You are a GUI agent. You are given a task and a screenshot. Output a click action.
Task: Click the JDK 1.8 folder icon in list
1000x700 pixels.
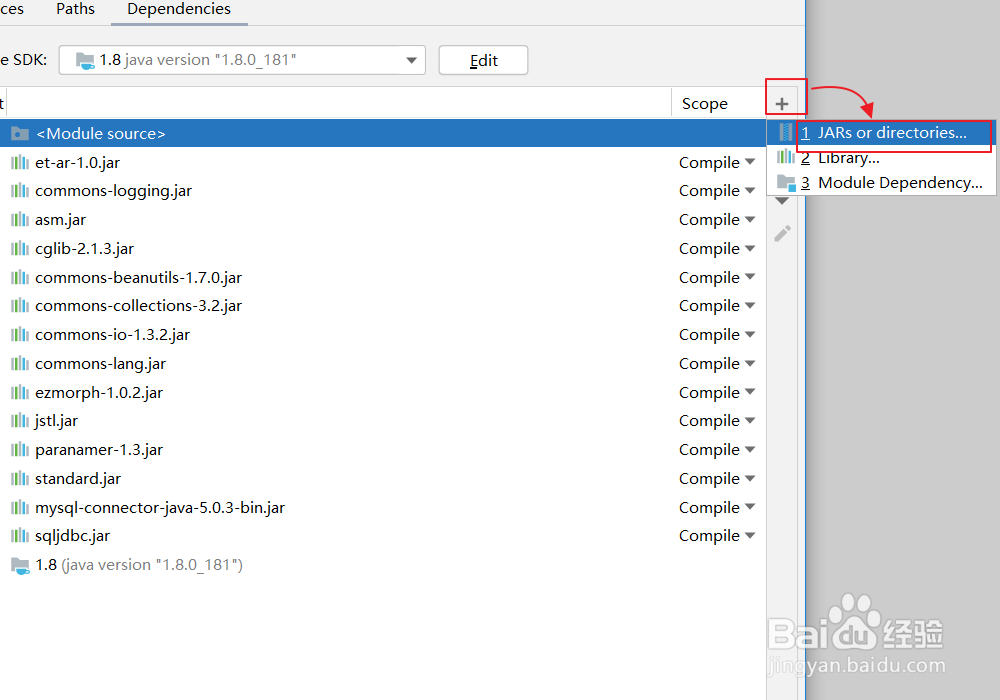click(20, 565)
